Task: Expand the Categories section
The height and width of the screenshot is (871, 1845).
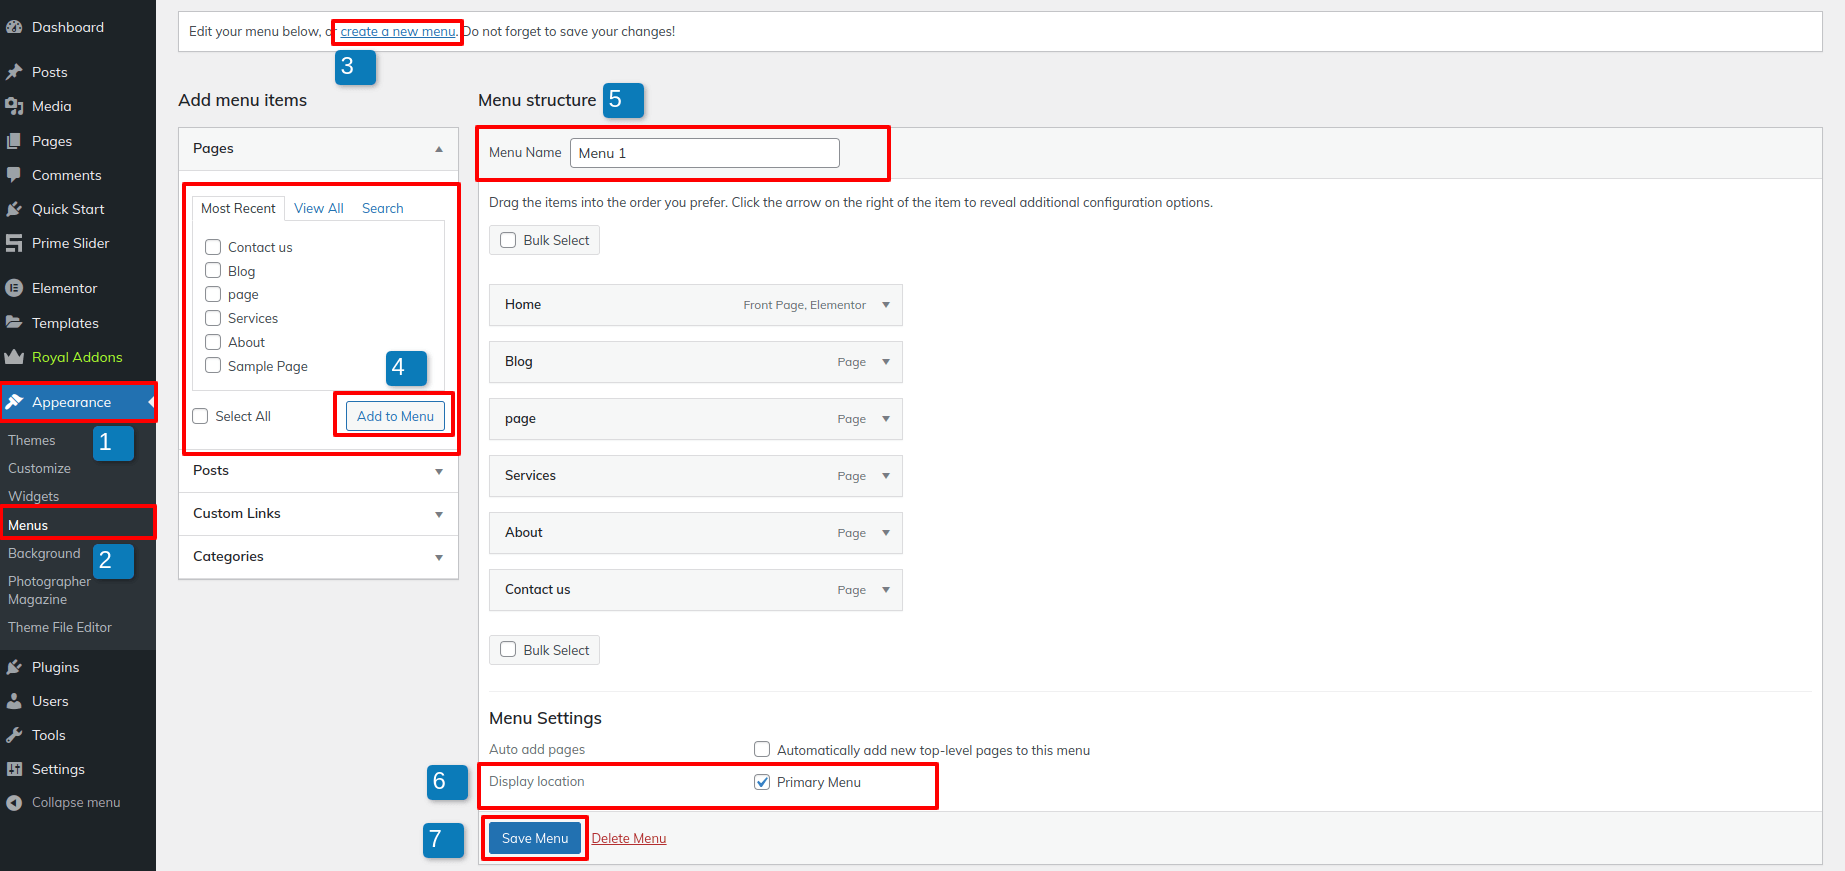Action: [x=439, y=557]
